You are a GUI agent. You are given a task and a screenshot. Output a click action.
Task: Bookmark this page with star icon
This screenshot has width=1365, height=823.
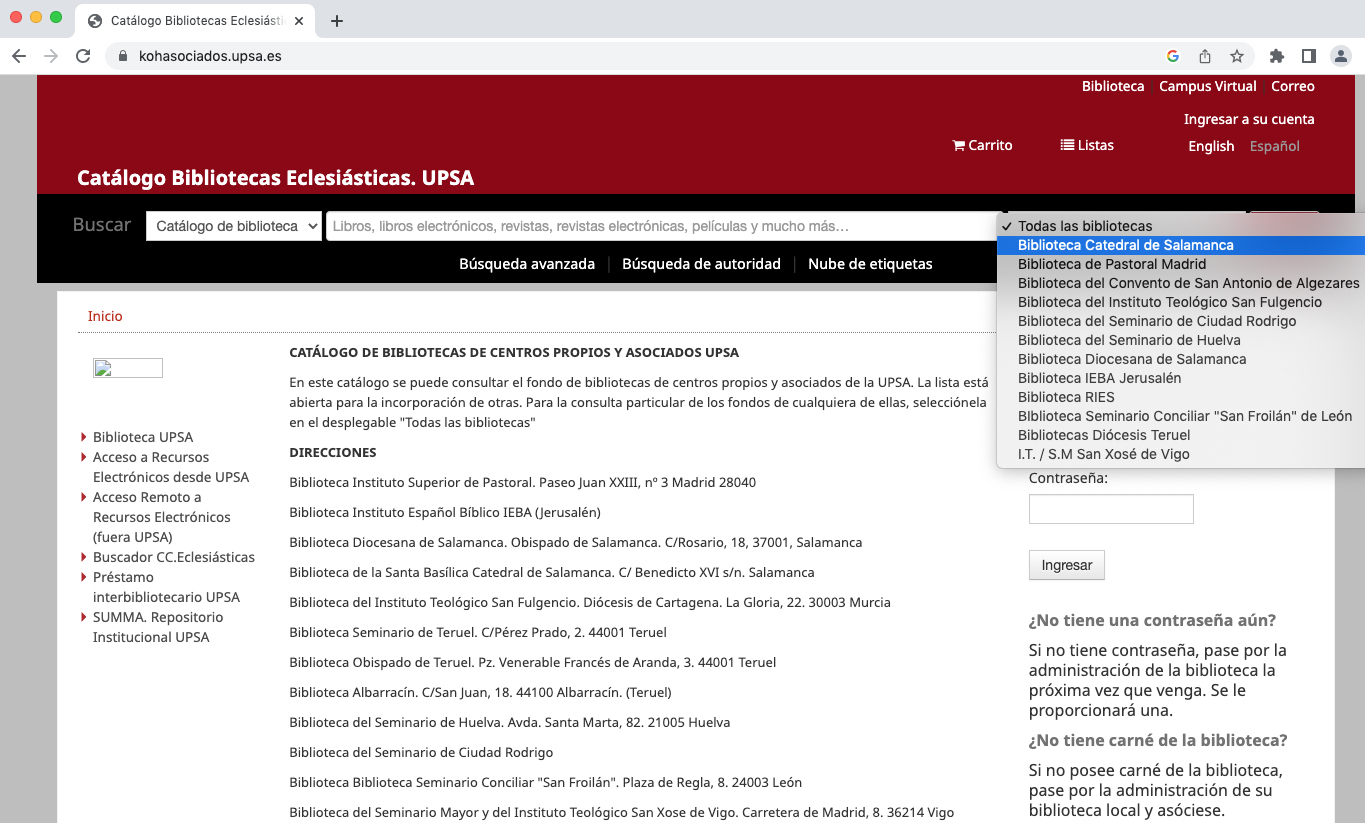pos(1237,56)
